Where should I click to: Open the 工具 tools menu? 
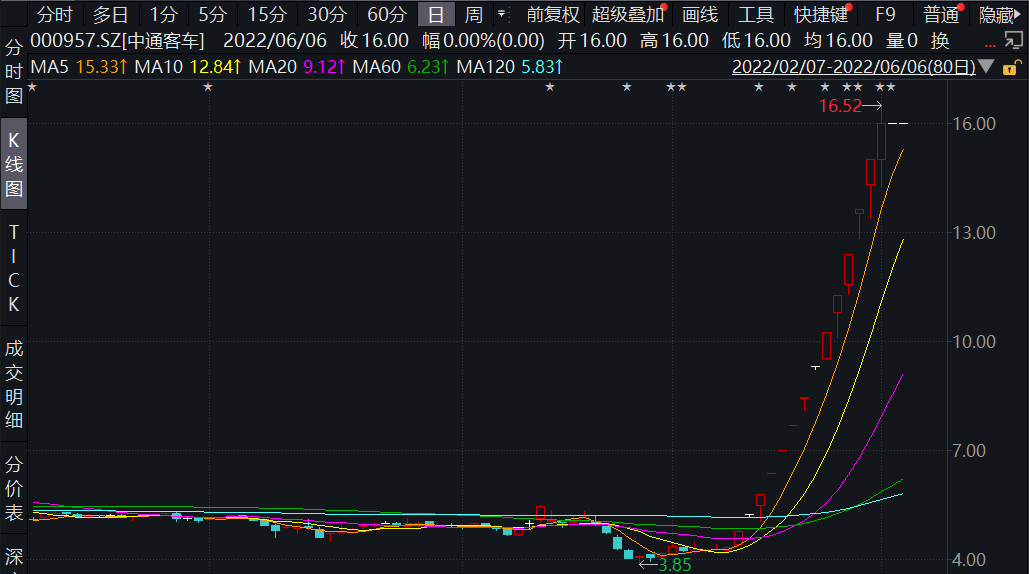[x=756, y=14]
